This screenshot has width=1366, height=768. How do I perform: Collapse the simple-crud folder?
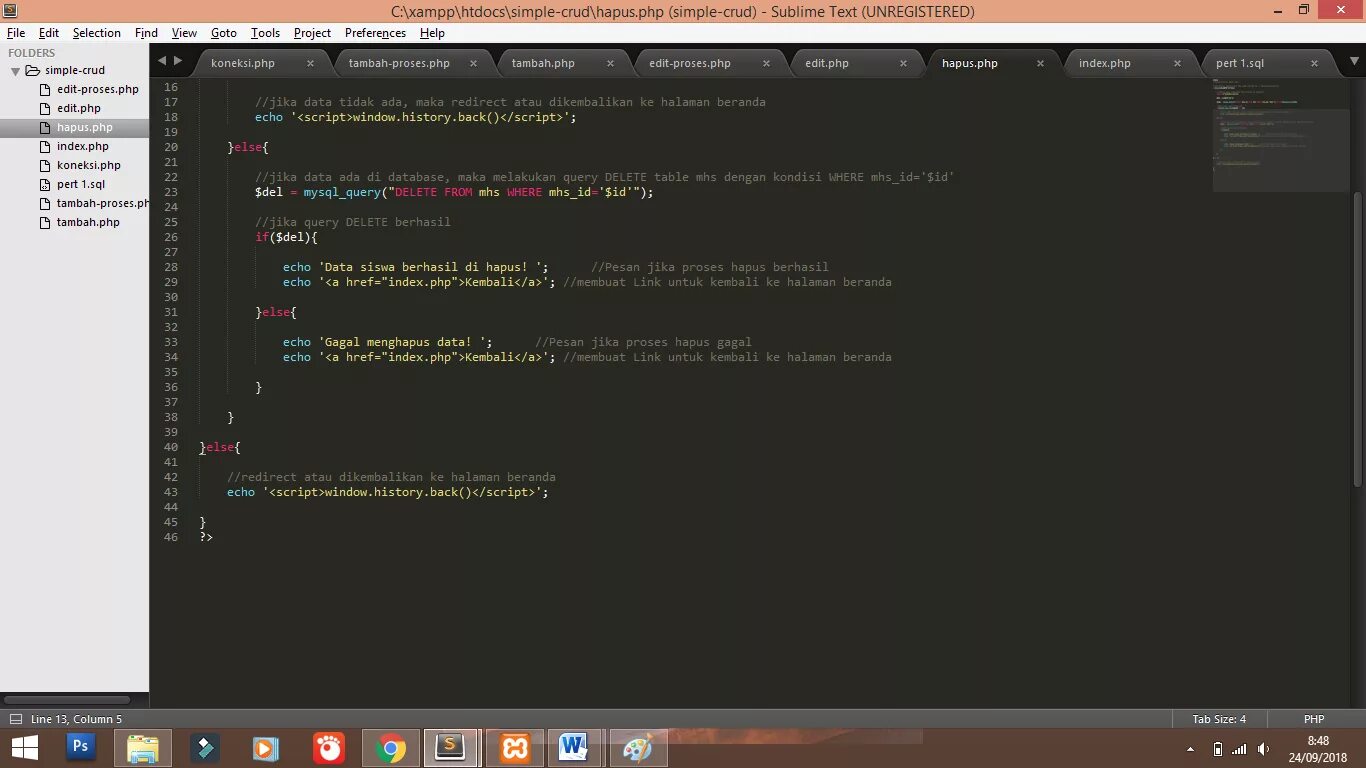tap(15, 71)
